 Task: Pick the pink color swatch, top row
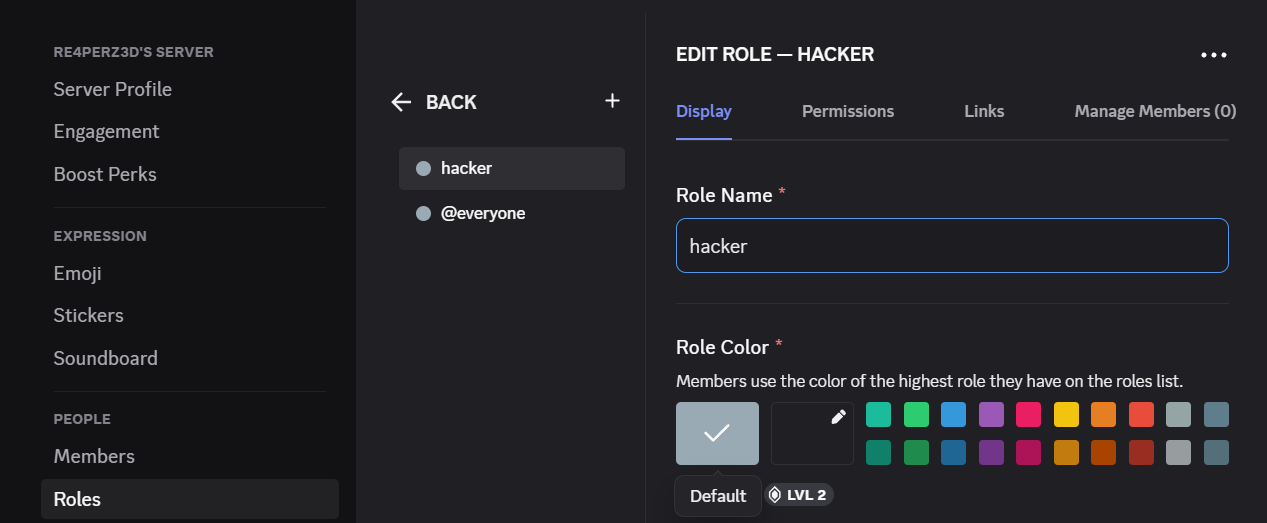[x=1028, y=414]
